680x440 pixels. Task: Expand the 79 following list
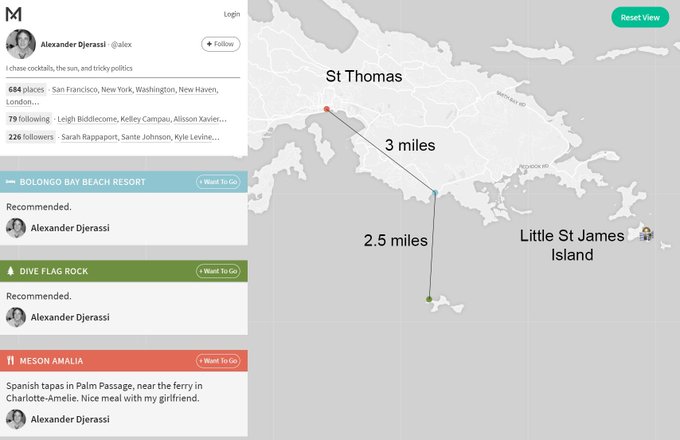[x=29, y=119]
